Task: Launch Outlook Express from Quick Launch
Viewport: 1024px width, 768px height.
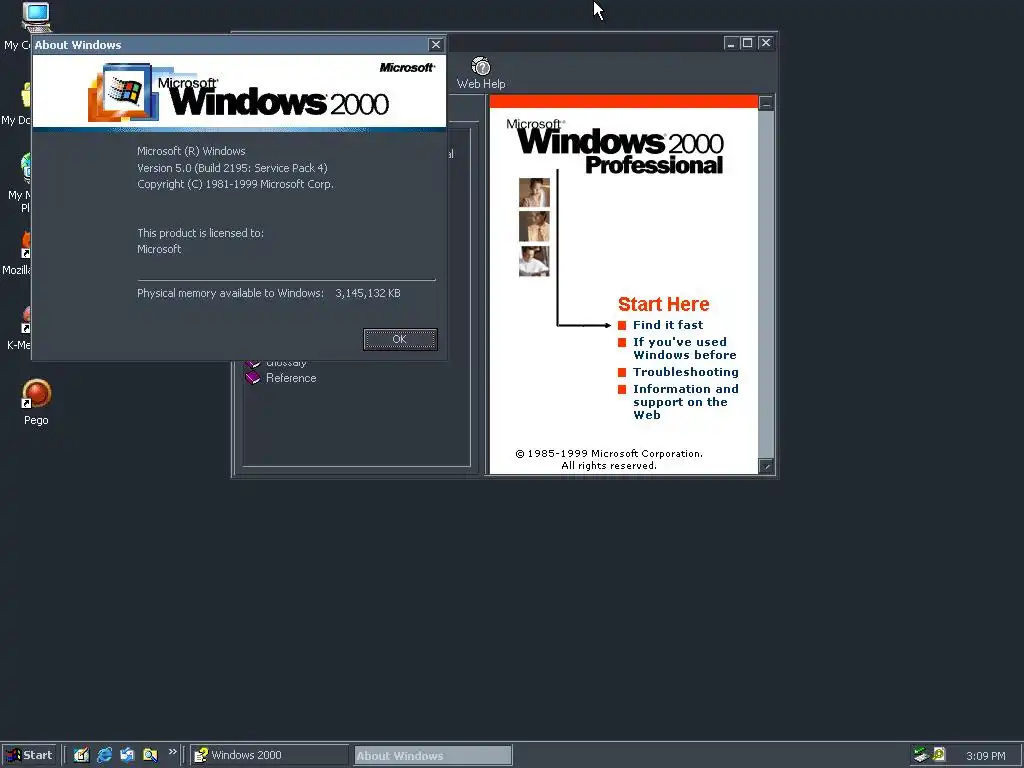Action: click(127, 755)
